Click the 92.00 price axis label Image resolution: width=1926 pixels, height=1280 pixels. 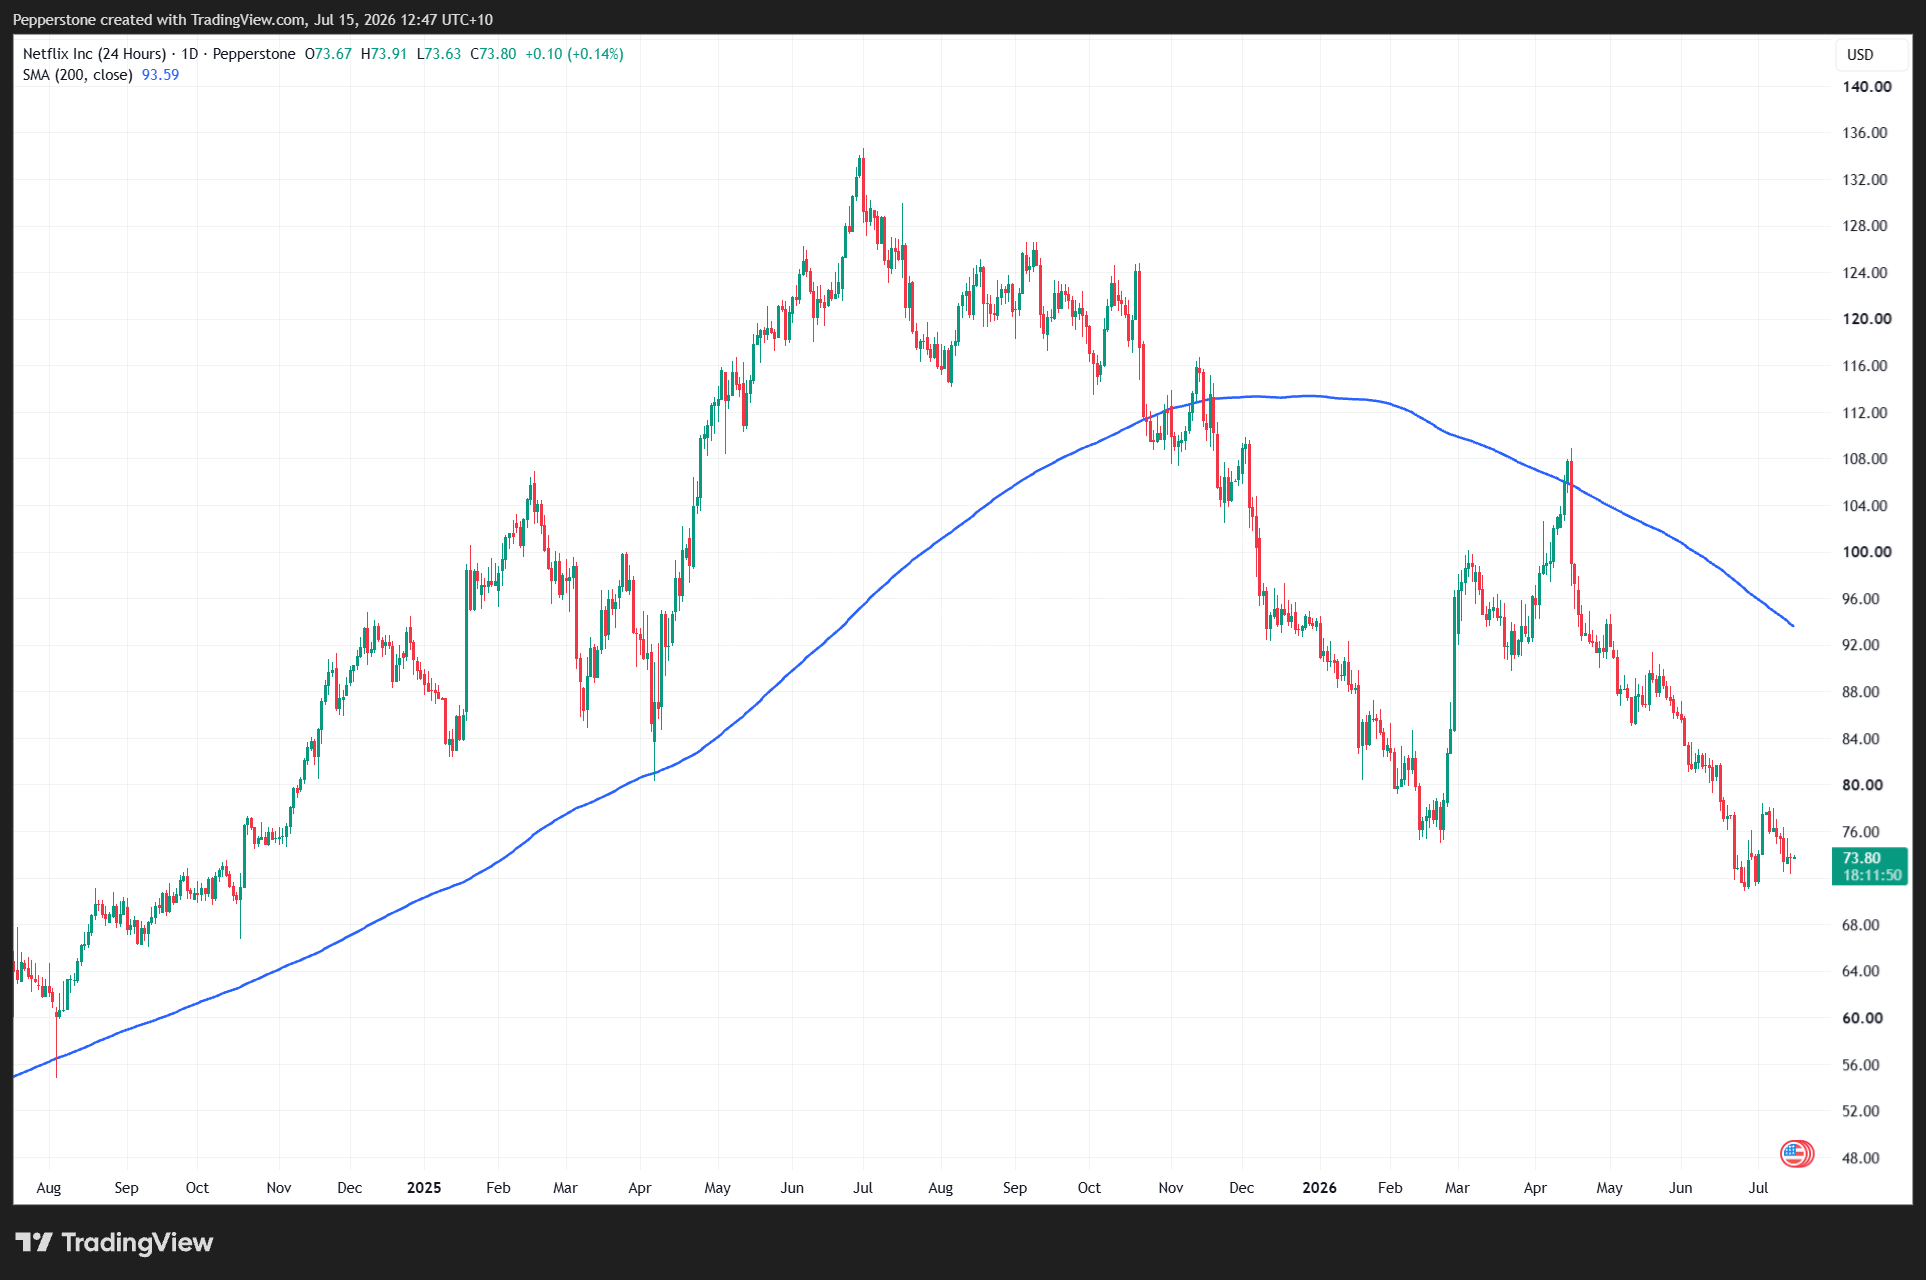pyautogui.click(x=1861, y=645)
